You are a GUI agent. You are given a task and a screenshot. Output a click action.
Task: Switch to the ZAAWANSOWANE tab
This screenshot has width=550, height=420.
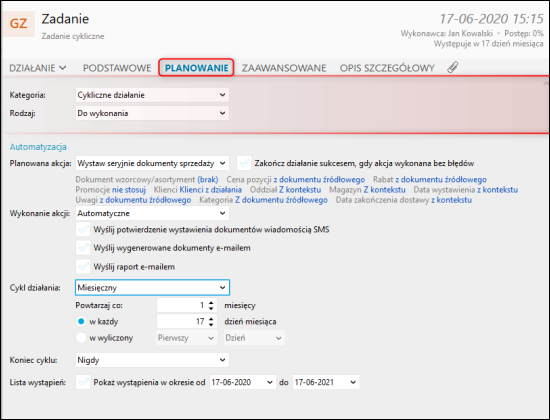[284, 68]
